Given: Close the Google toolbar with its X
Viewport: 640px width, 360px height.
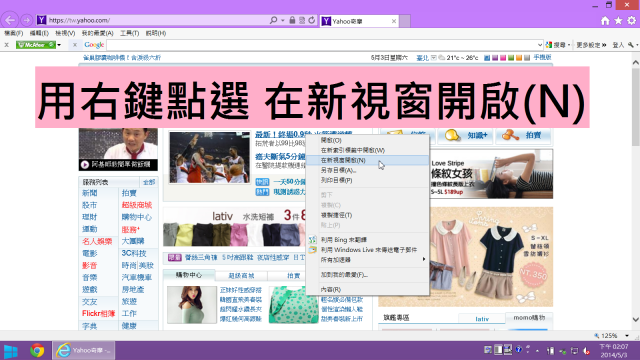Looking at the screenshot, I should [75, 45].
